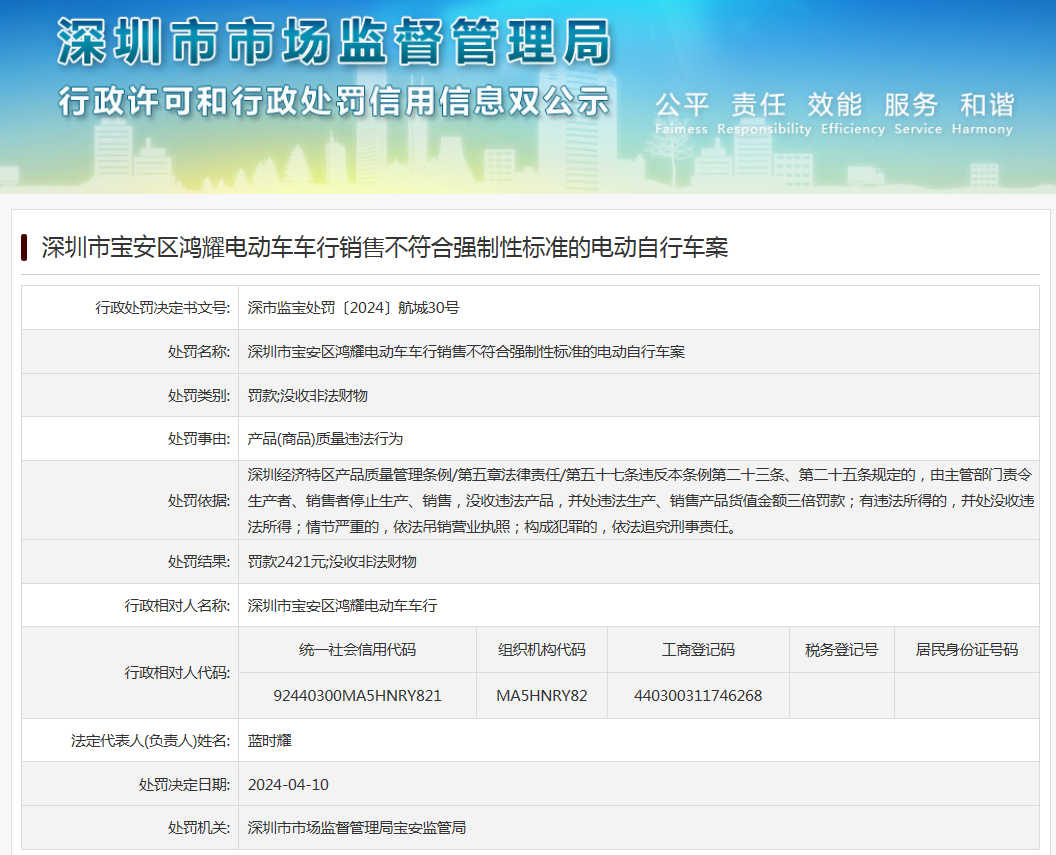Select the decision date 2024-04-10
1056x855 pixels.
point(288,784)
